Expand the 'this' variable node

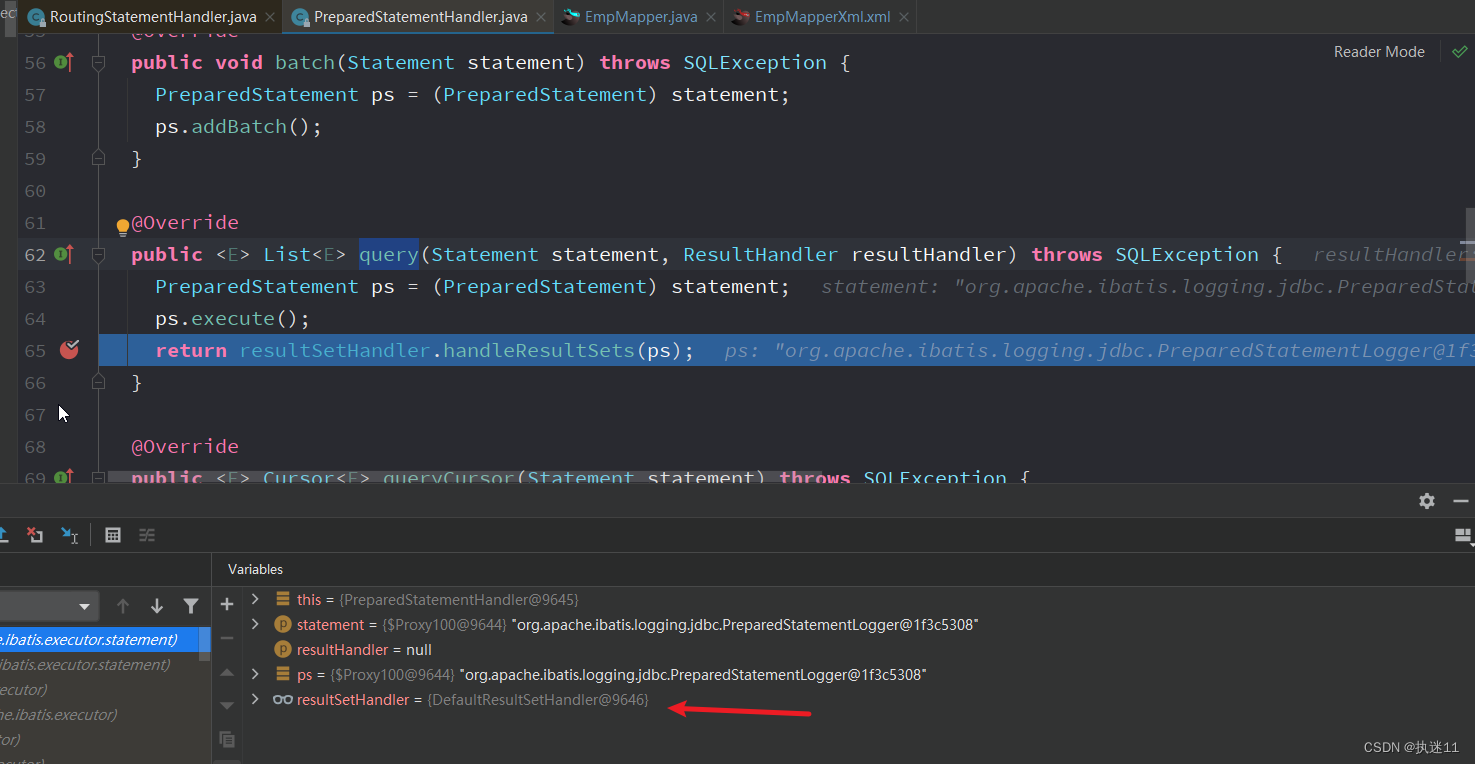coord(255,600)
